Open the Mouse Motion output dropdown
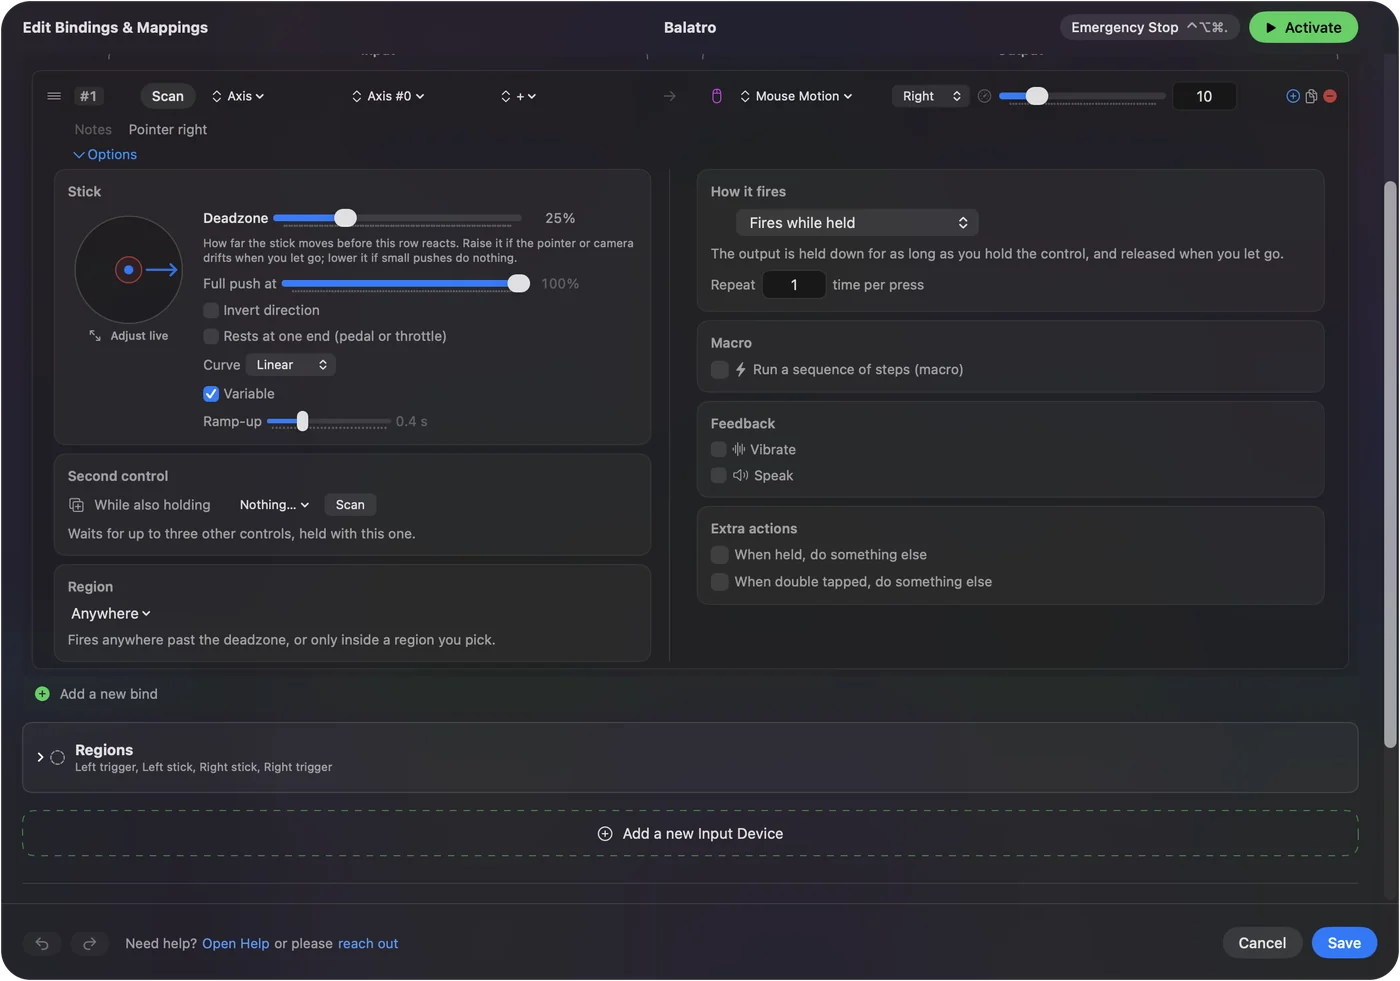1400x981 pixels. click(796, 96)
